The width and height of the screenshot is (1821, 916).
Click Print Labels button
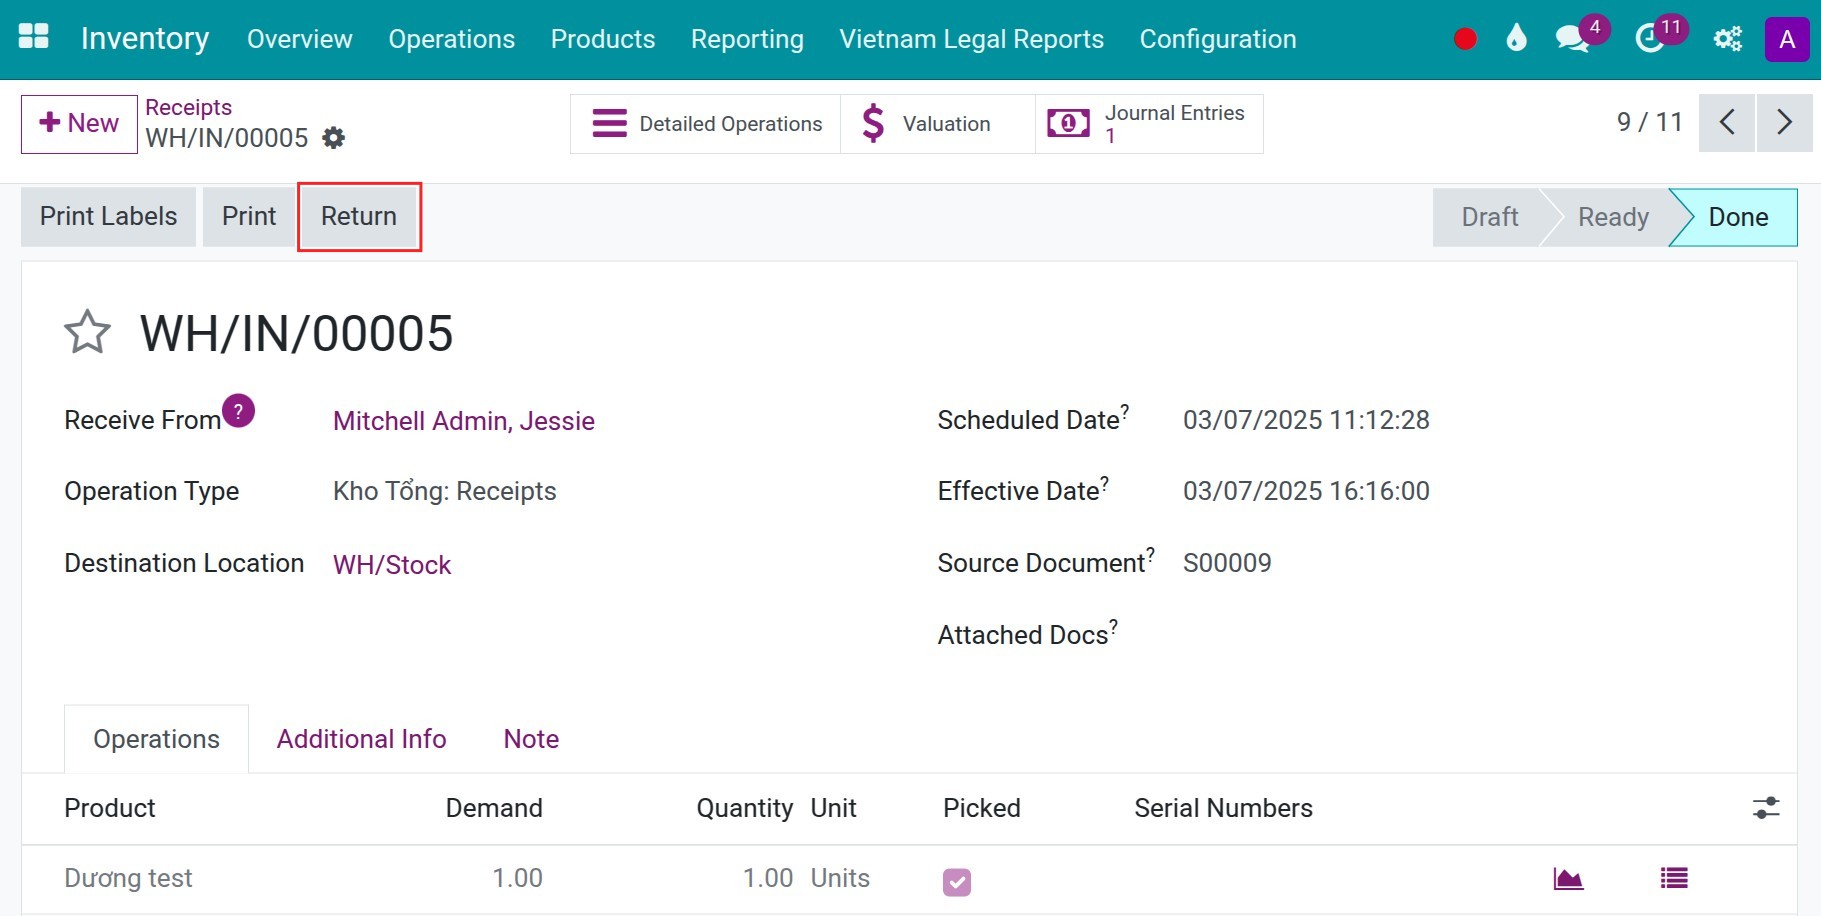coord(108,216)
